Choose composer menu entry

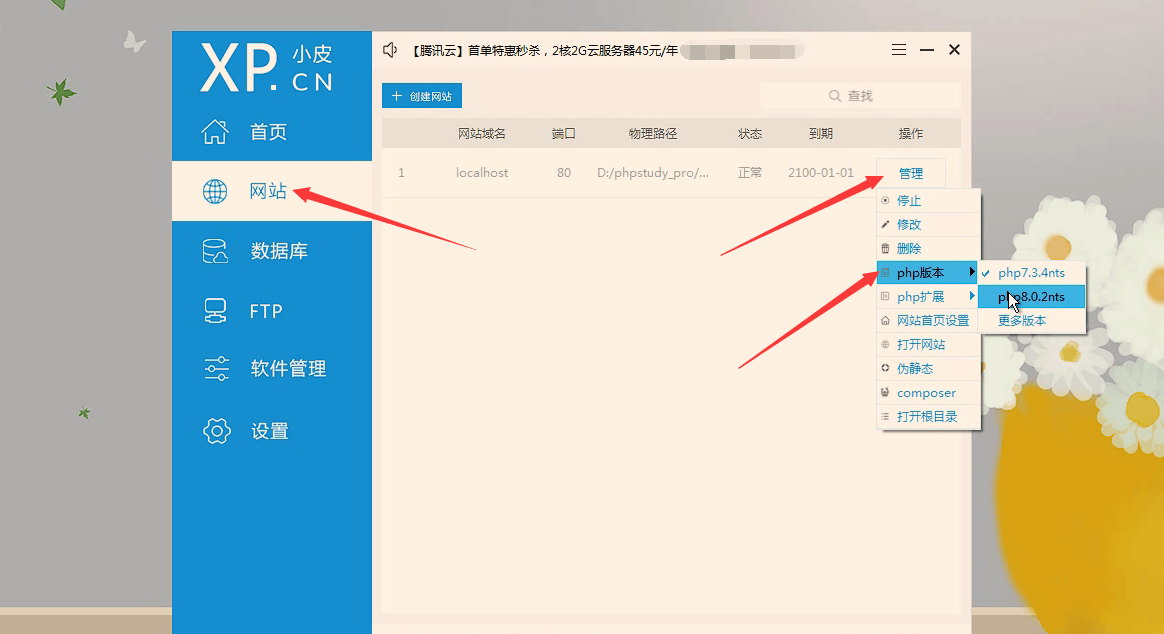pos(929,393)
